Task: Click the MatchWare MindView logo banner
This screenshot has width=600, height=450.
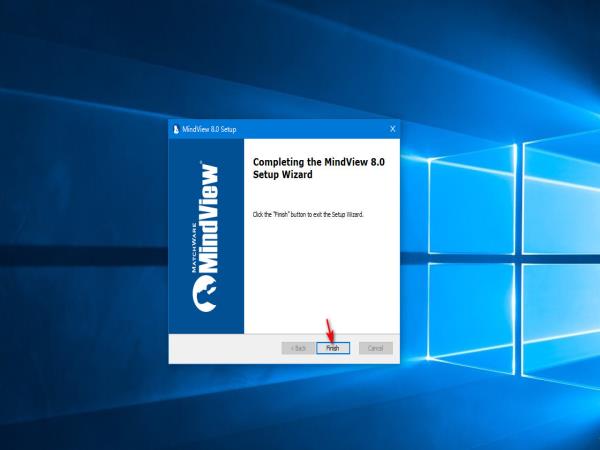Action: [x=206, y=236]
